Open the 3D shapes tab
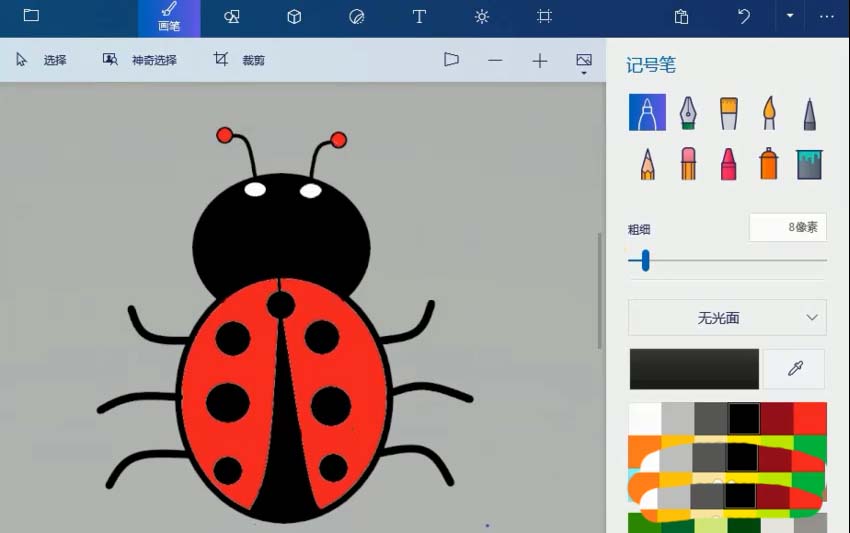The image size is (850, 533). (294, 17)
